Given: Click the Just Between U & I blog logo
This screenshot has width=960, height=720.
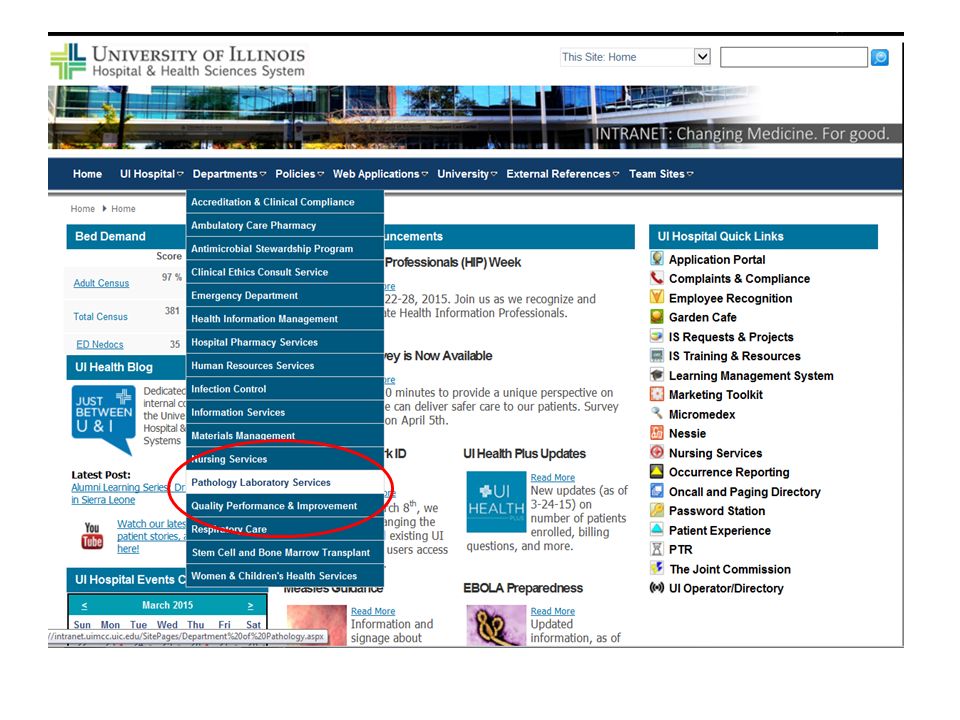Looking at the screenshot, I should (103, 420).
